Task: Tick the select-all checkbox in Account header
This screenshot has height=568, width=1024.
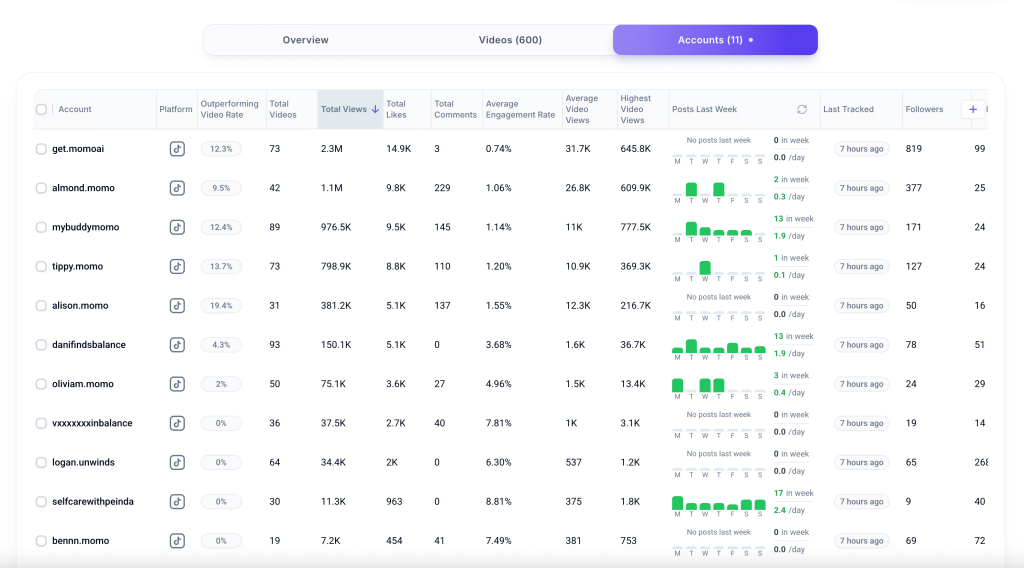Action: [41, 110]
